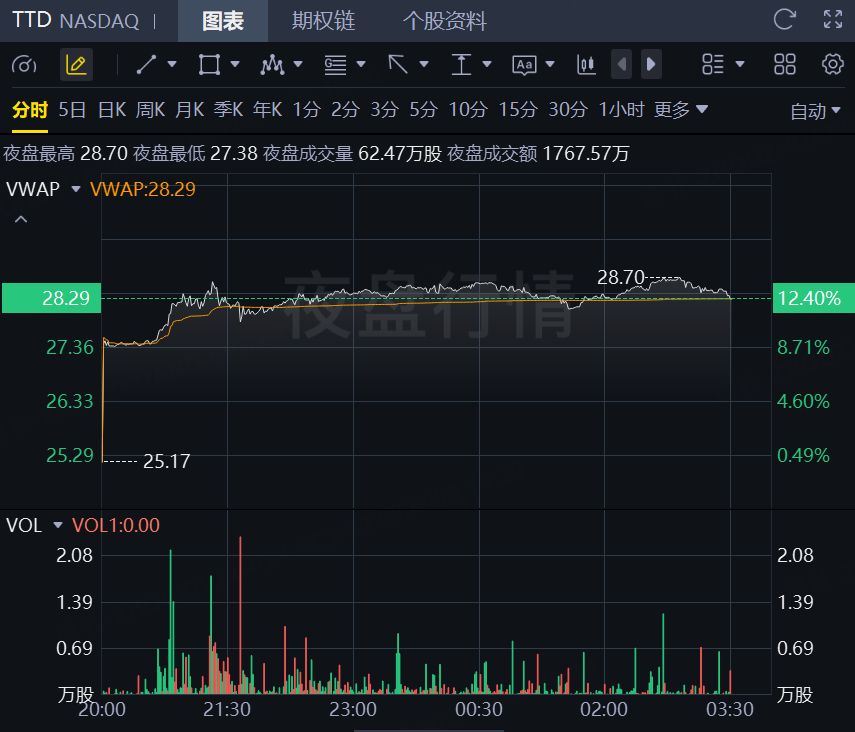
Task: Click the previous left arrow button
Action: point(622,64)
